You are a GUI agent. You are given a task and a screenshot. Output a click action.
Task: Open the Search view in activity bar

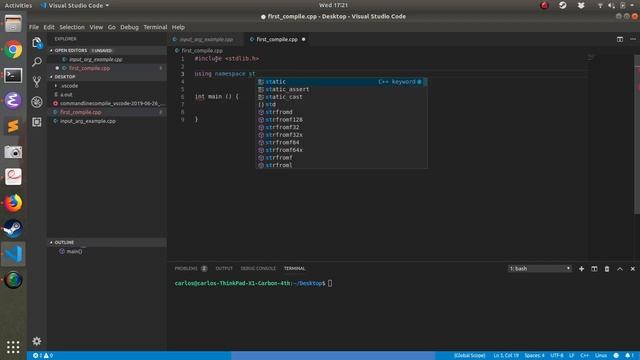point(37,62)
